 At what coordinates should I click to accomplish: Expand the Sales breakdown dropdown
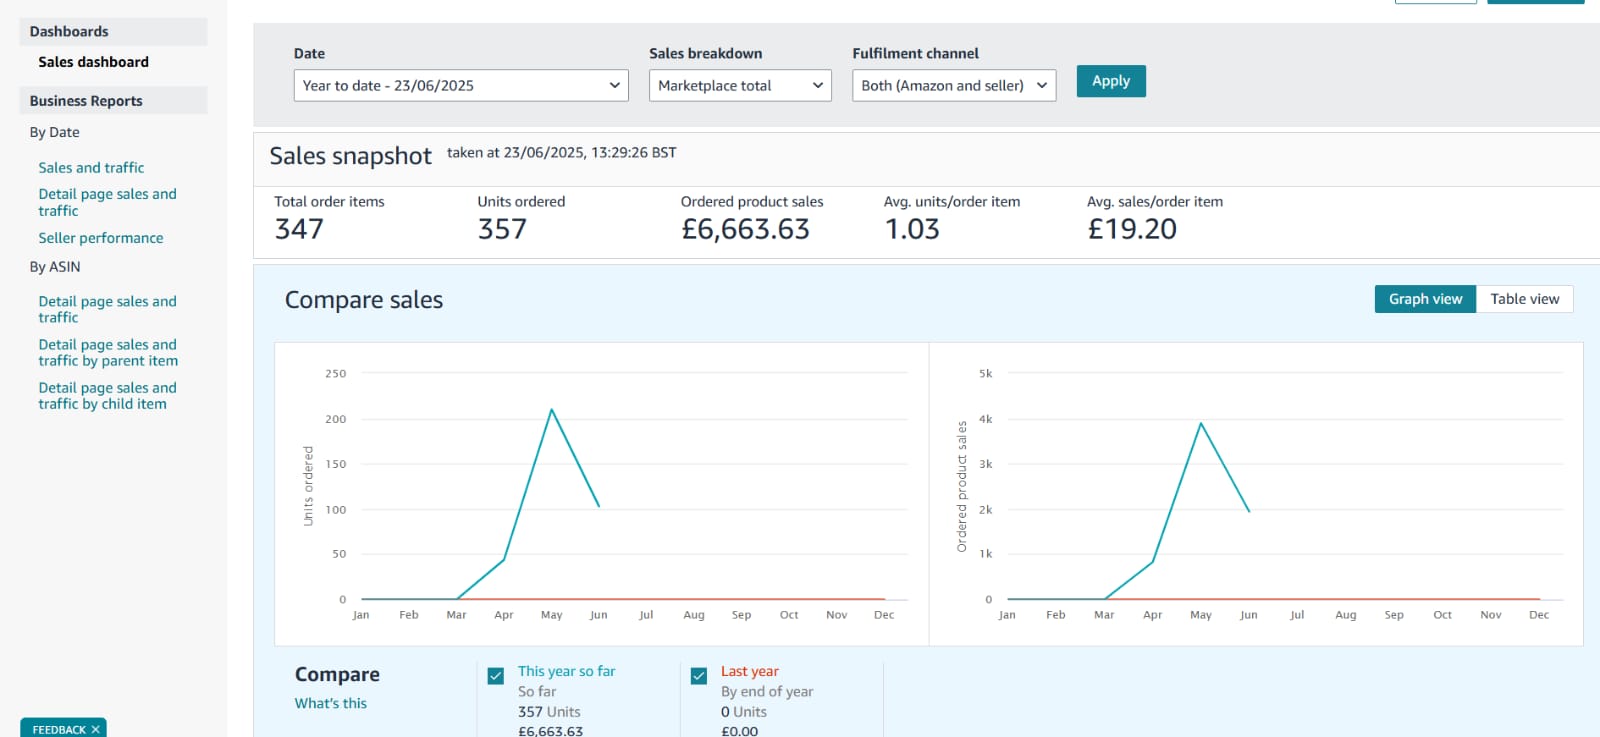click(x=740, y=86)
